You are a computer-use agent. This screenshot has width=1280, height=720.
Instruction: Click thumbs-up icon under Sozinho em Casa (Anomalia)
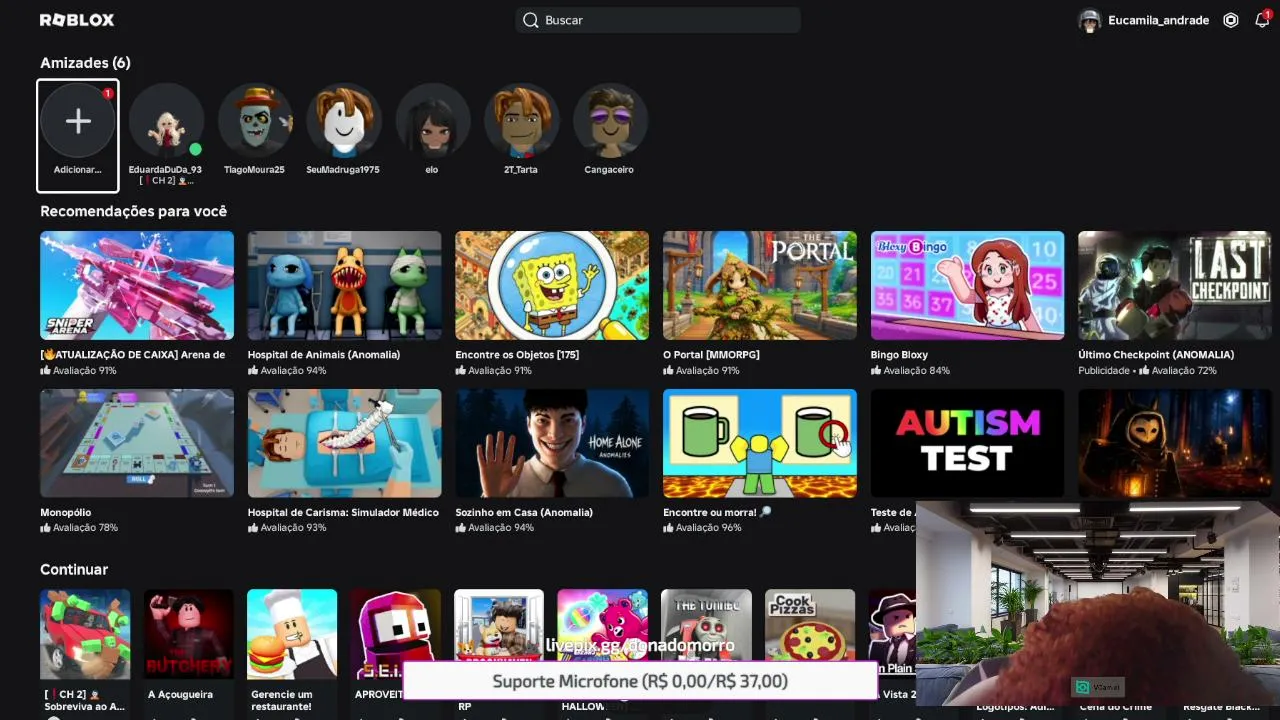(x=461, y=528)
